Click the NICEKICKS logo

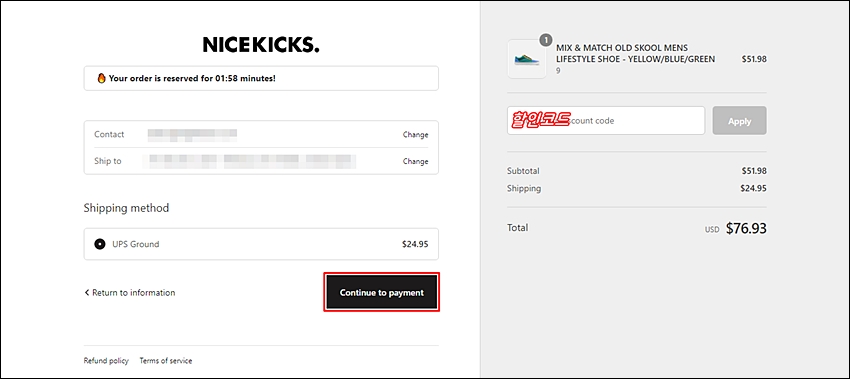point(261,45)
